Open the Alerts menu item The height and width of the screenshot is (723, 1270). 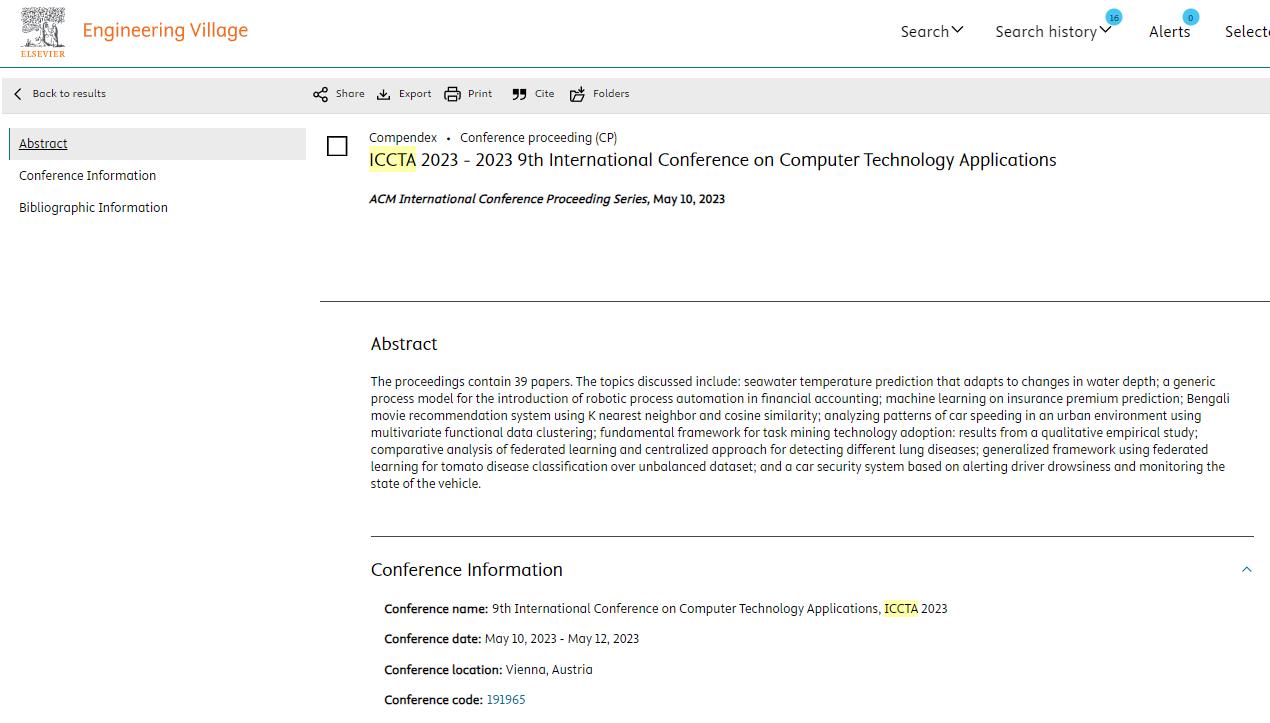[1168, 32]
